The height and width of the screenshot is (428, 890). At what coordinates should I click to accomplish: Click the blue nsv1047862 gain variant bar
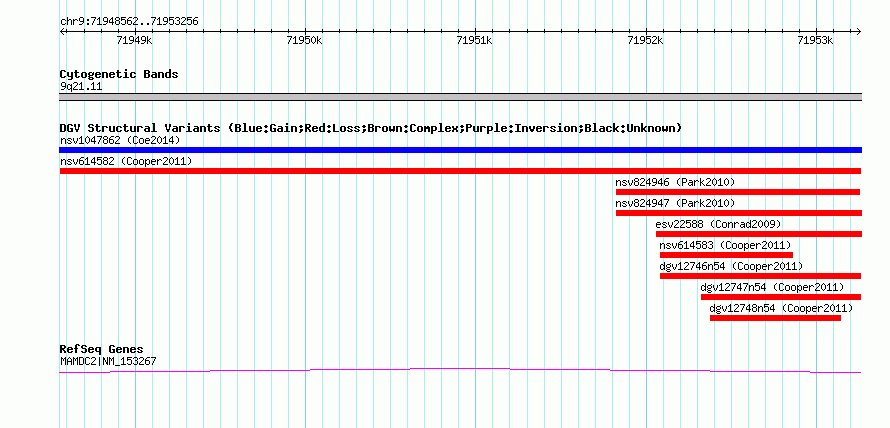pyautogui.click(x=460, y=150)
